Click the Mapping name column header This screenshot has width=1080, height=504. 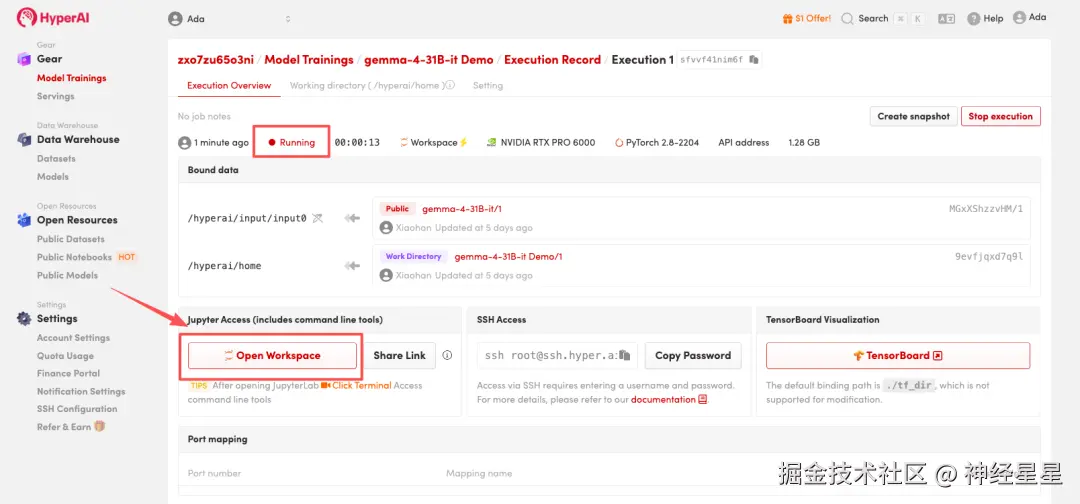(x=479, y=474)
